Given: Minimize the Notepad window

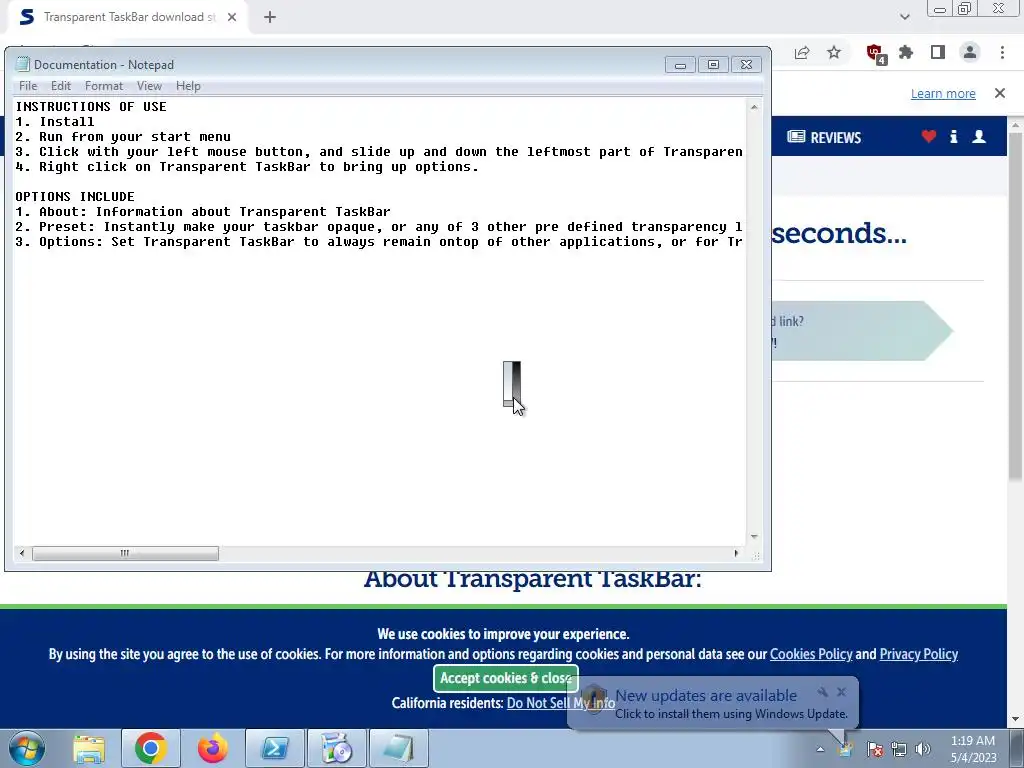Looking at the screenshot, I should [x=680, y=65].
